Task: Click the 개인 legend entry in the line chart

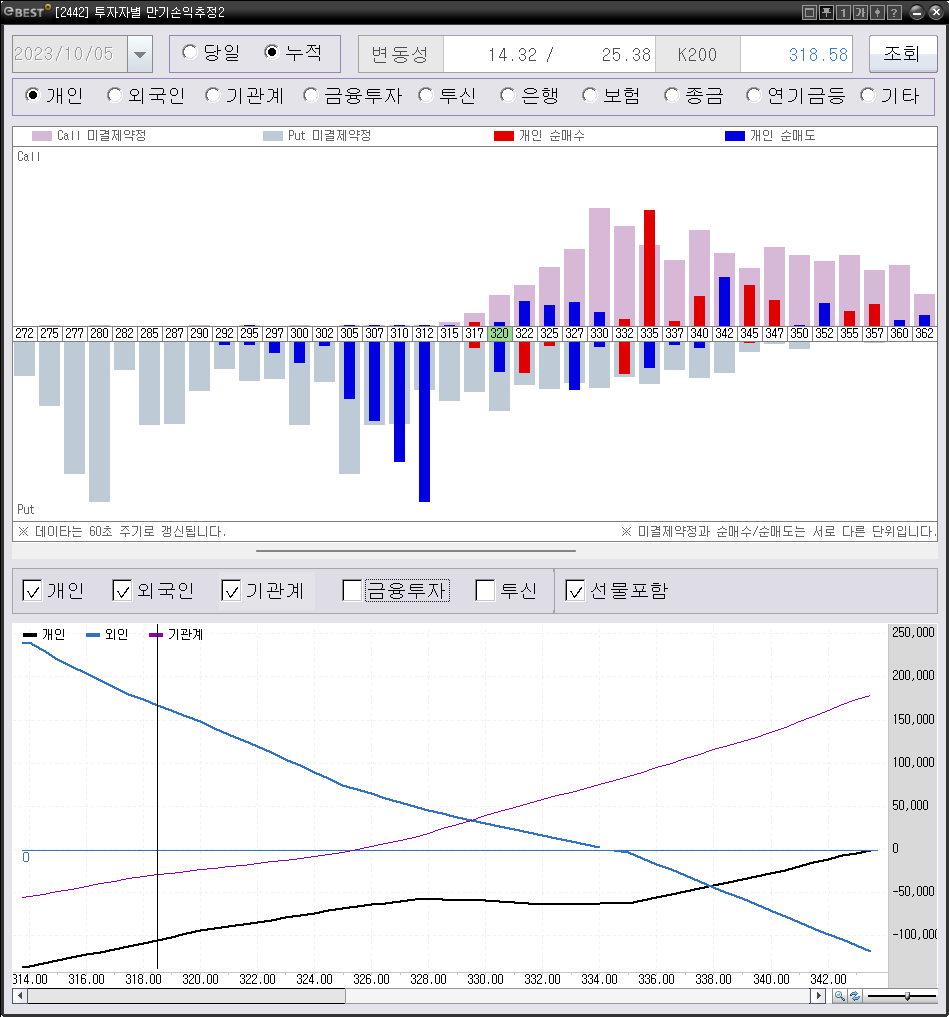Action: coord(44,635)
